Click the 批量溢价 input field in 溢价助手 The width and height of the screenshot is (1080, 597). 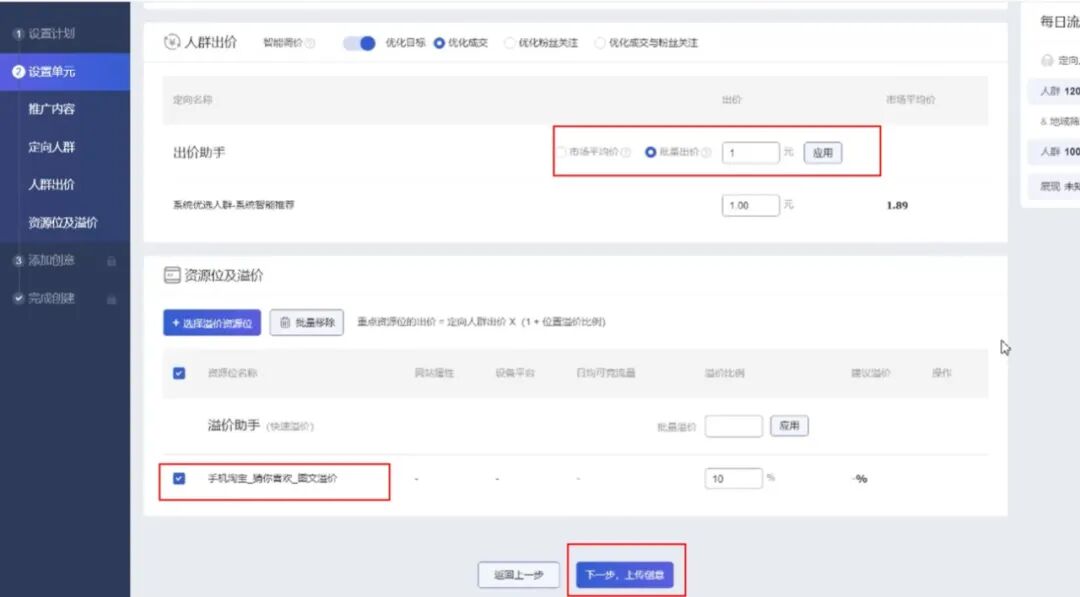point(733,425)
